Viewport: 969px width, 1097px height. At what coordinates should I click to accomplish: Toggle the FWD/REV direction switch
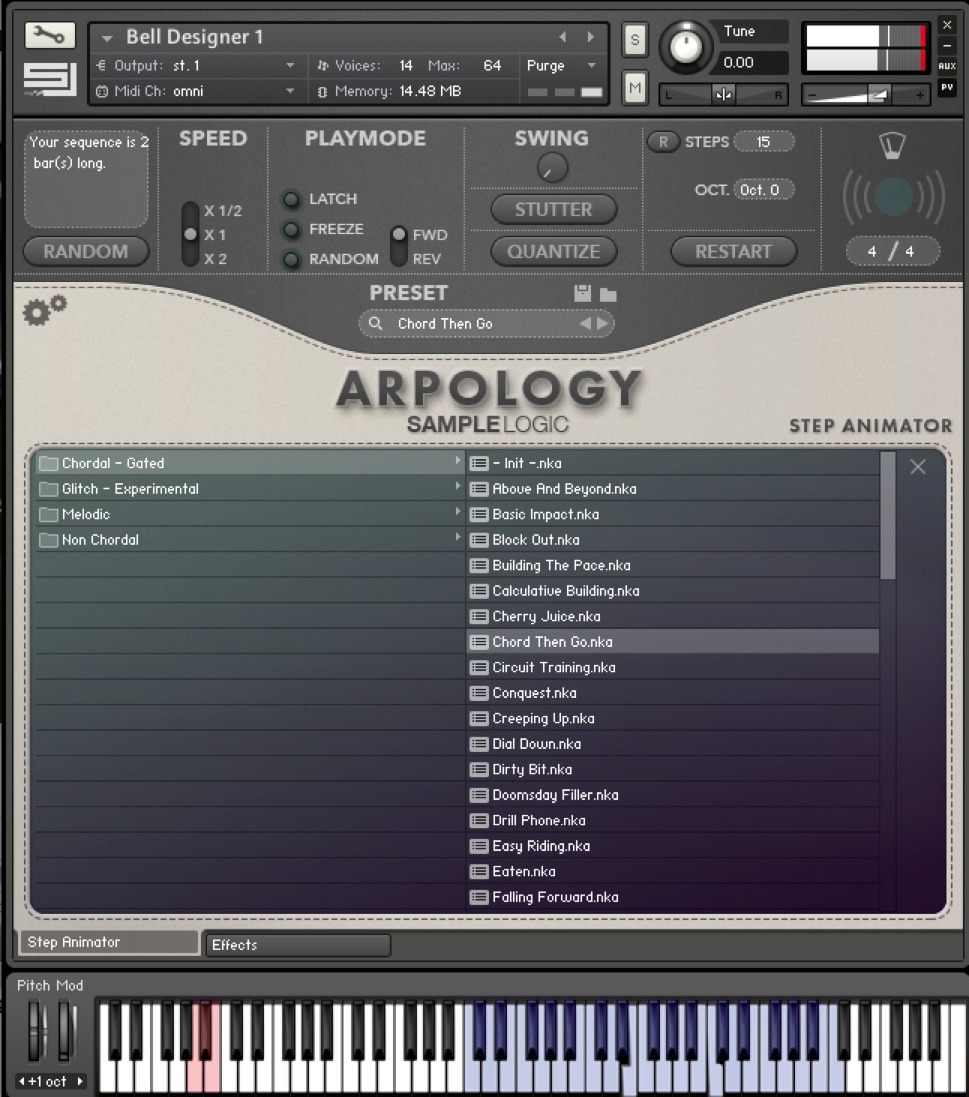coord(399,246)
